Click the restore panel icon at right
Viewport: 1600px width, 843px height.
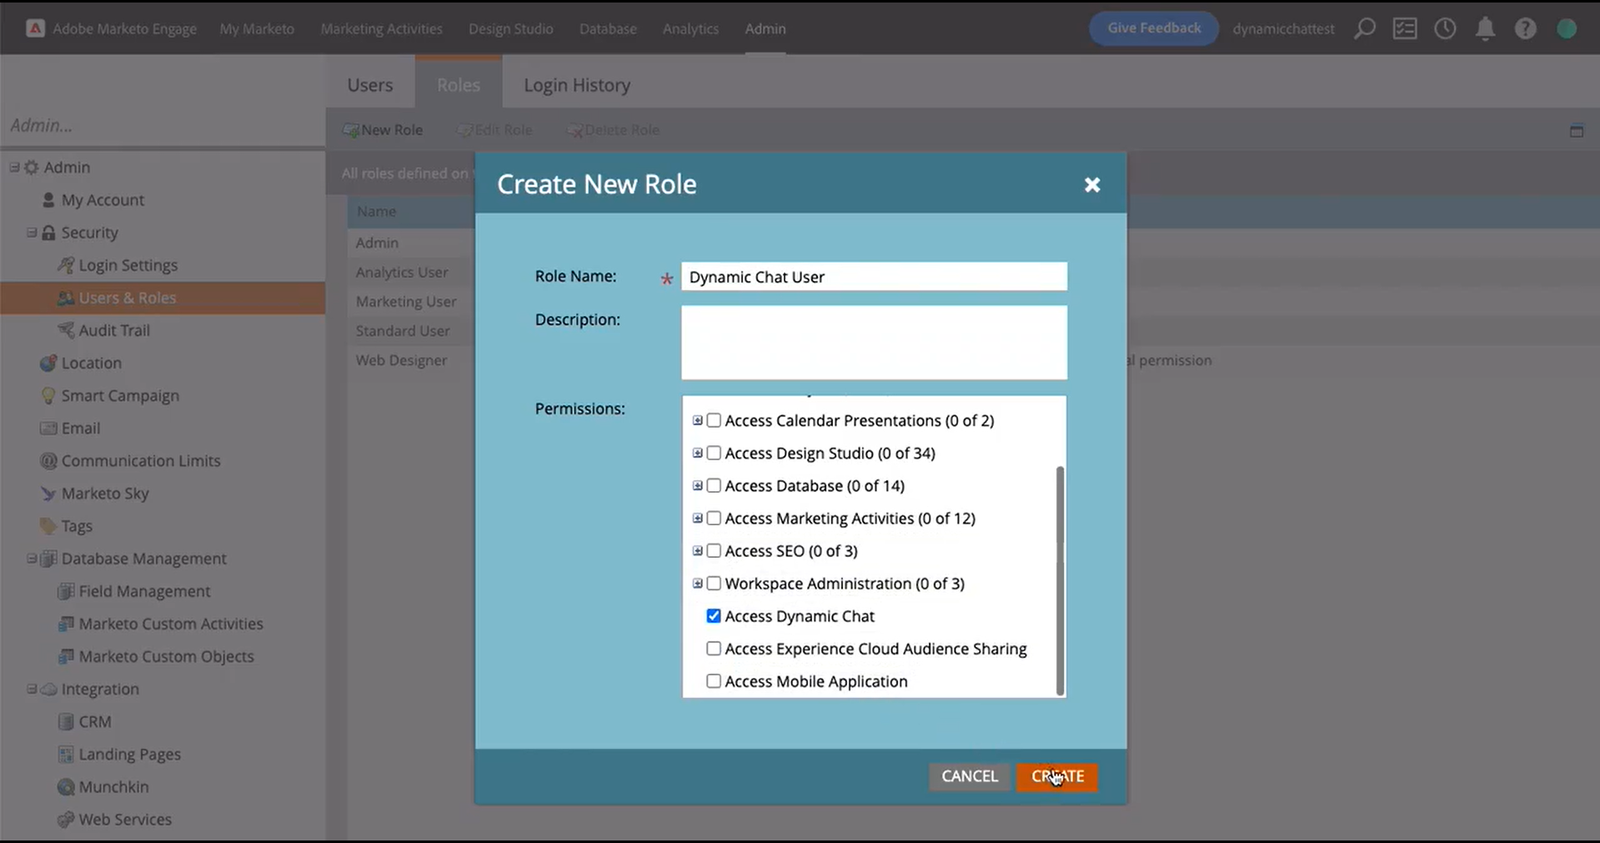[1577, 131]
